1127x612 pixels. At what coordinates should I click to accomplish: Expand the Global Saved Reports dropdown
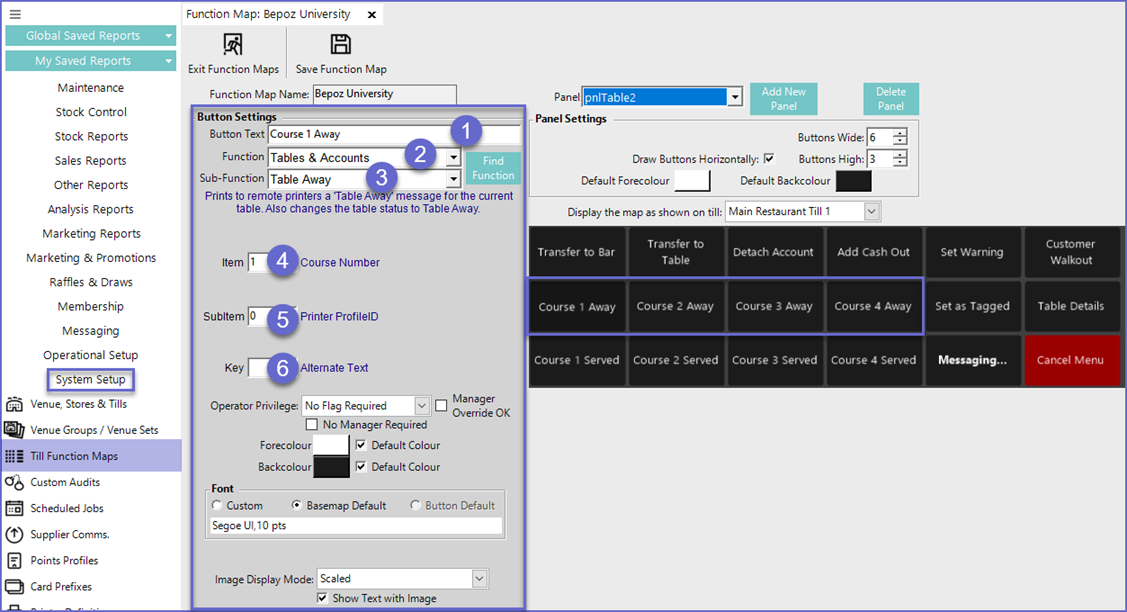[168, 36]
